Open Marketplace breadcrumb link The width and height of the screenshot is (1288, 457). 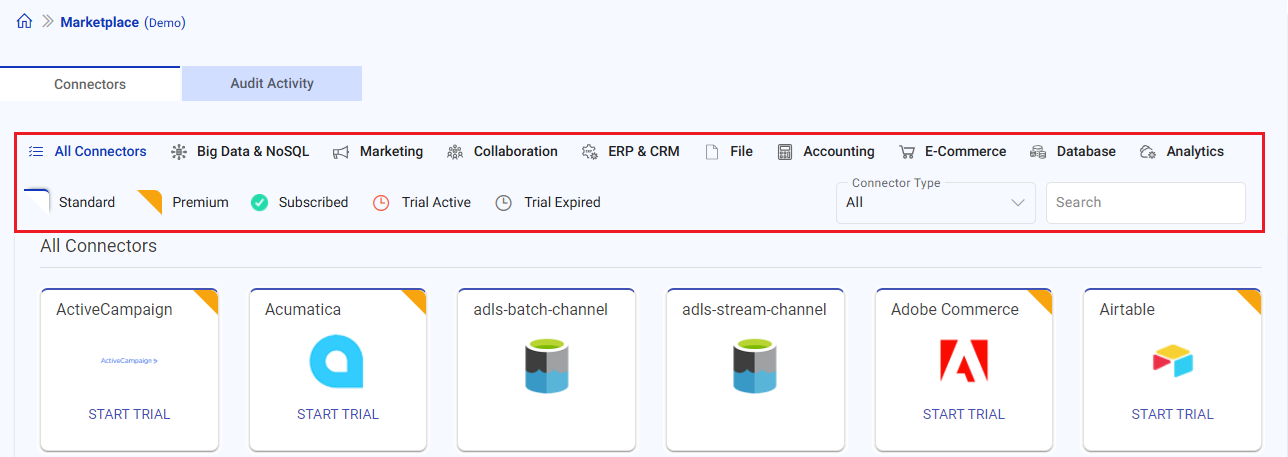click(100, 22)
